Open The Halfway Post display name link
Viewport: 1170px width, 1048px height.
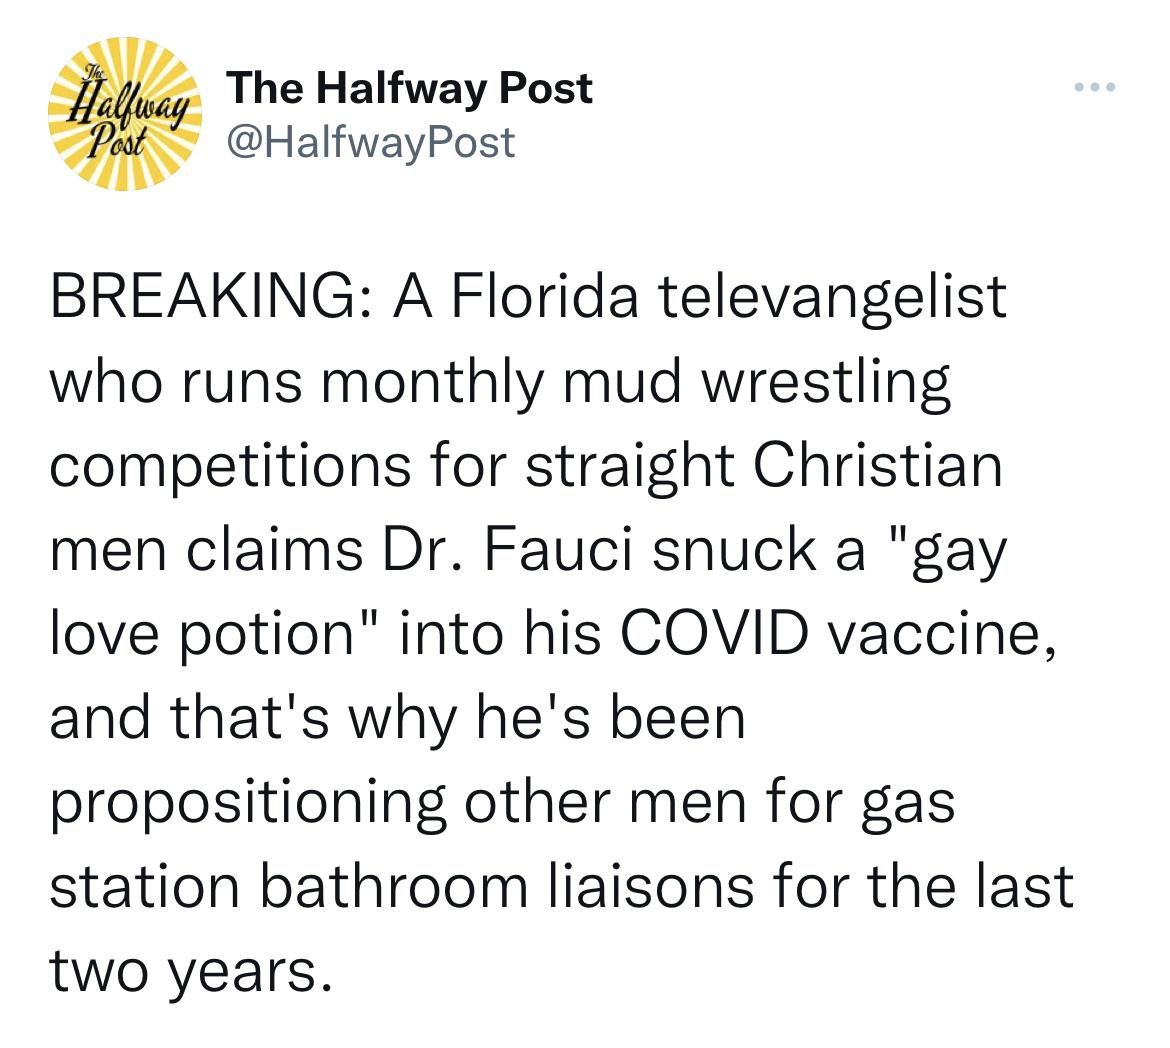point(410,88)
